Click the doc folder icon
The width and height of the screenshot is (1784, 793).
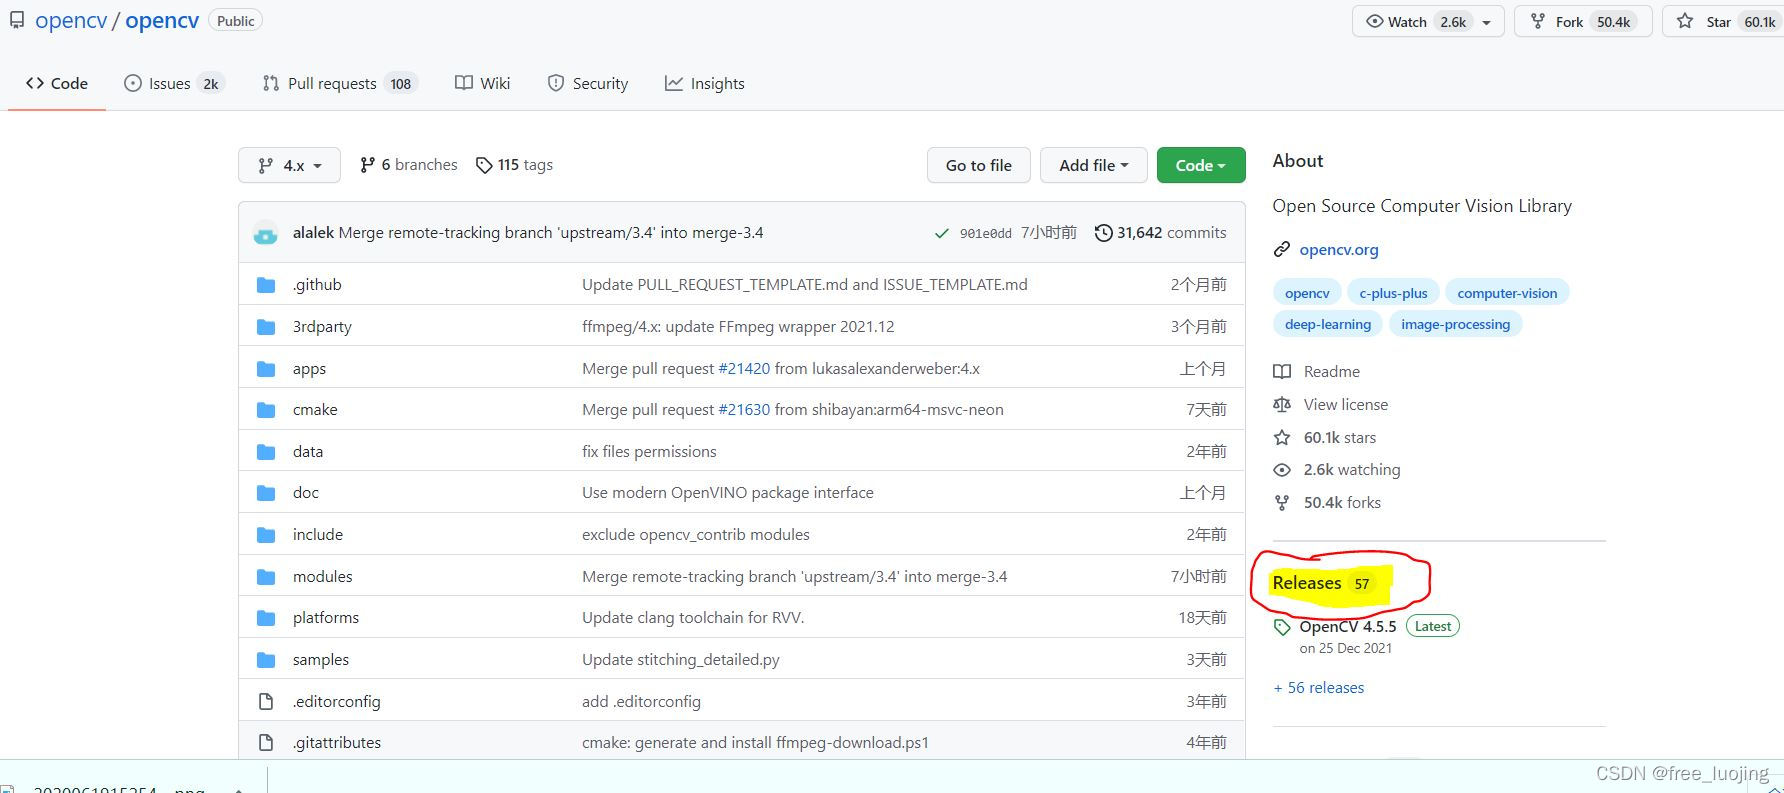266,493
